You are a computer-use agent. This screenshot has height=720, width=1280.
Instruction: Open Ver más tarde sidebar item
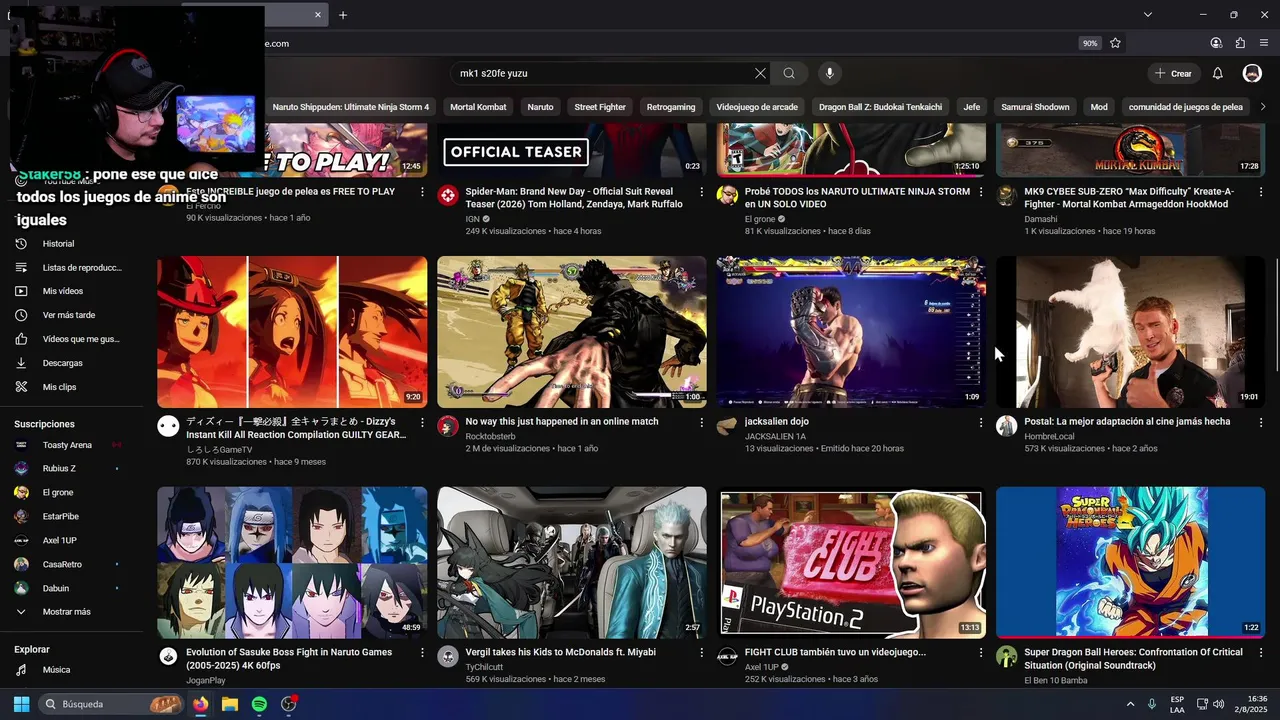(70, 315)
